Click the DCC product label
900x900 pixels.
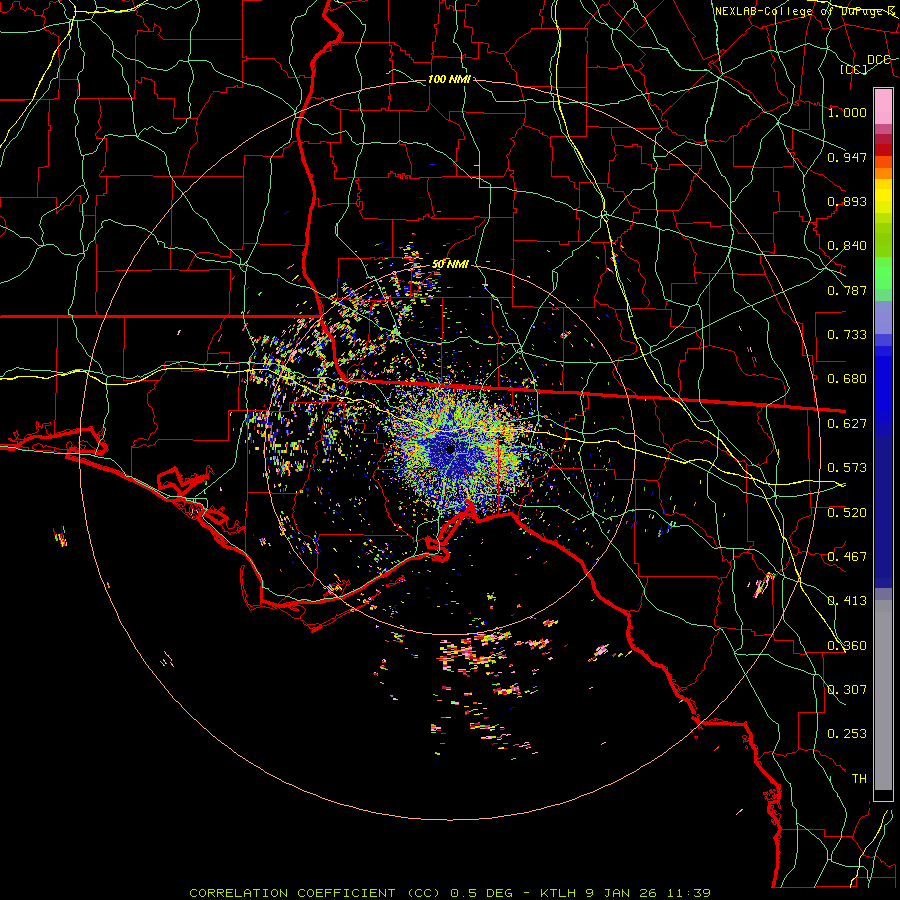coord(878,60)
